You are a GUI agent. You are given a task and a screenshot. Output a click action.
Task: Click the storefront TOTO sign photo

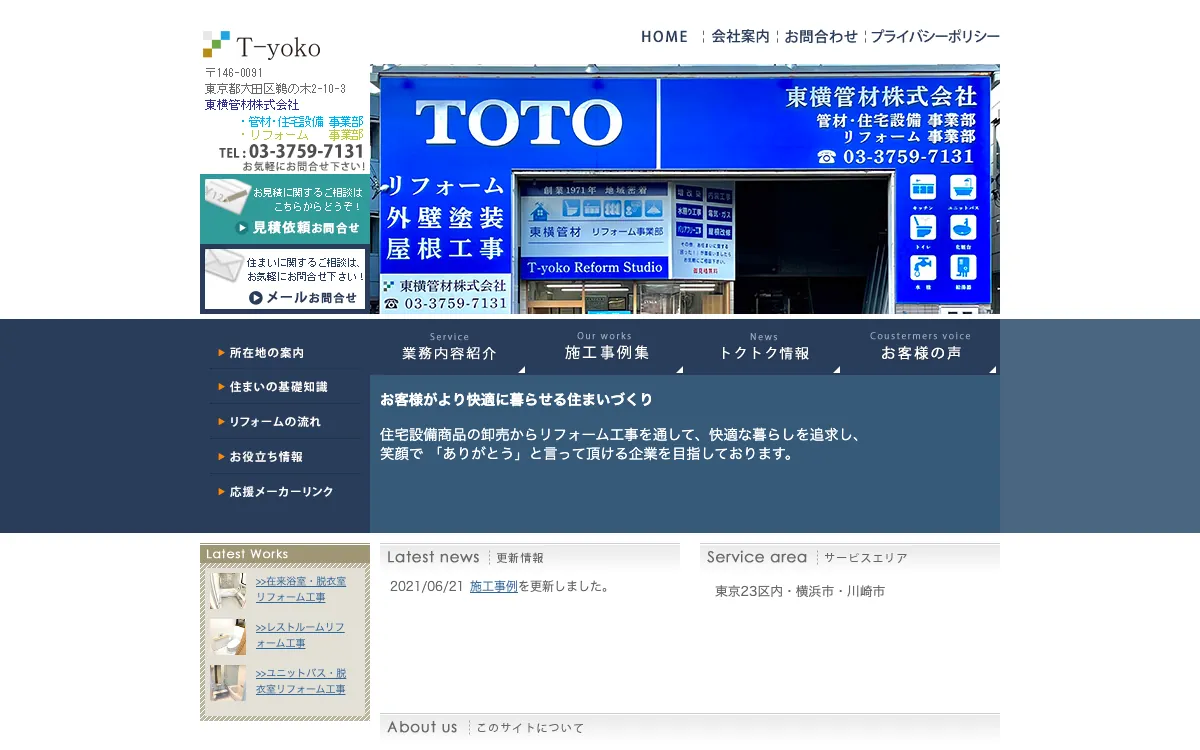point(685,189)
